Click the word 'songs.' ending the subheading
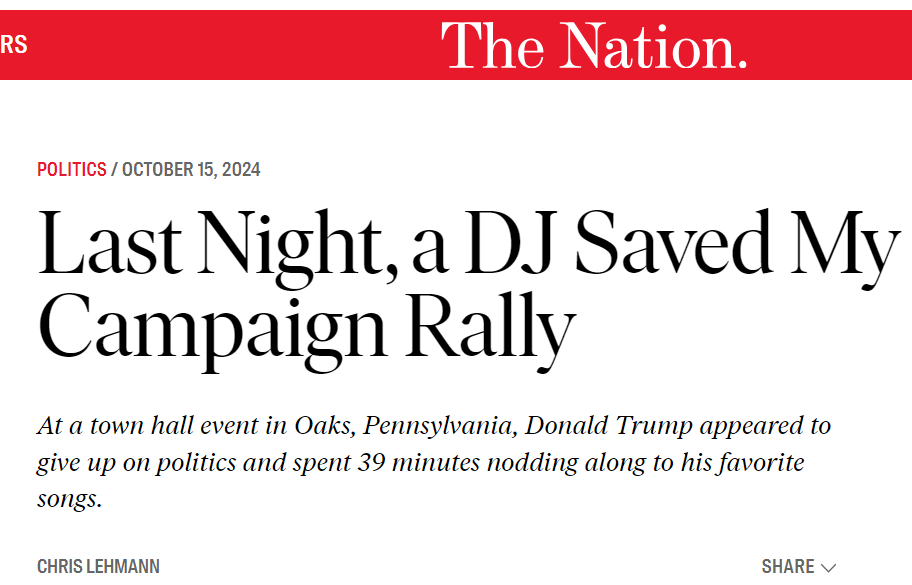 (x=70, y=499)
